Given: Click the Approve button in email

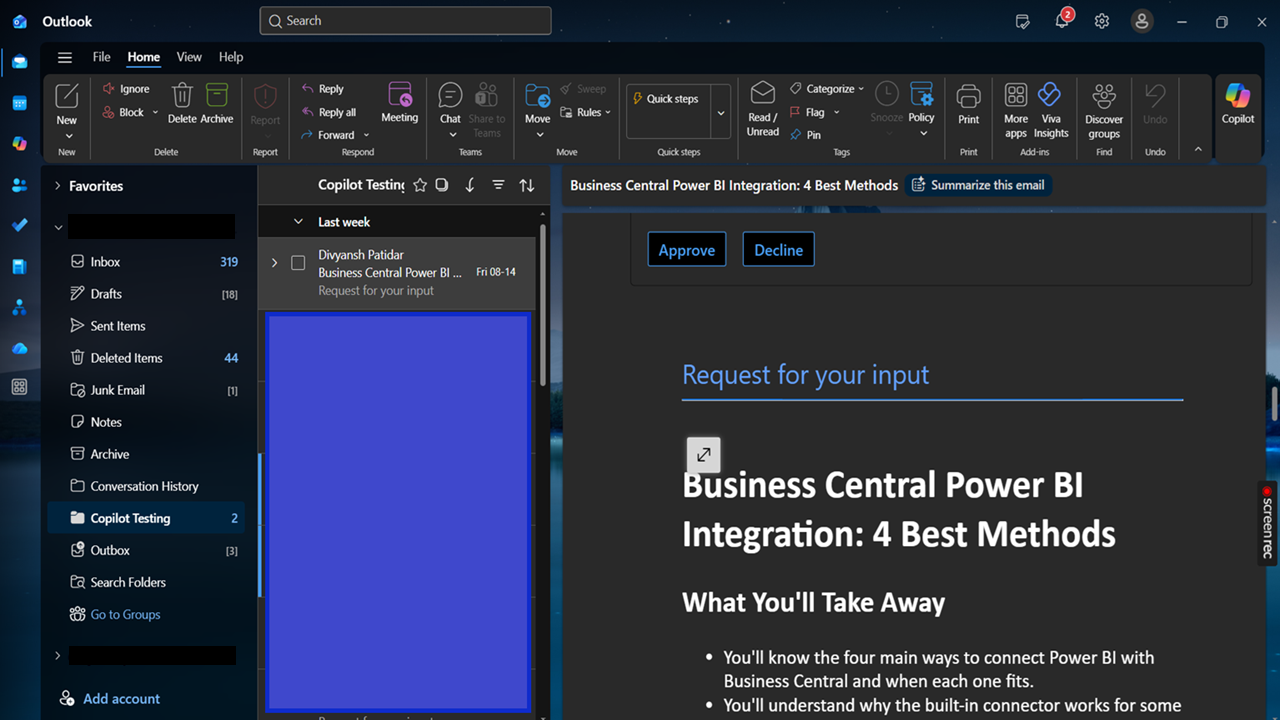Looking at the screenshot, I should 687,250.
